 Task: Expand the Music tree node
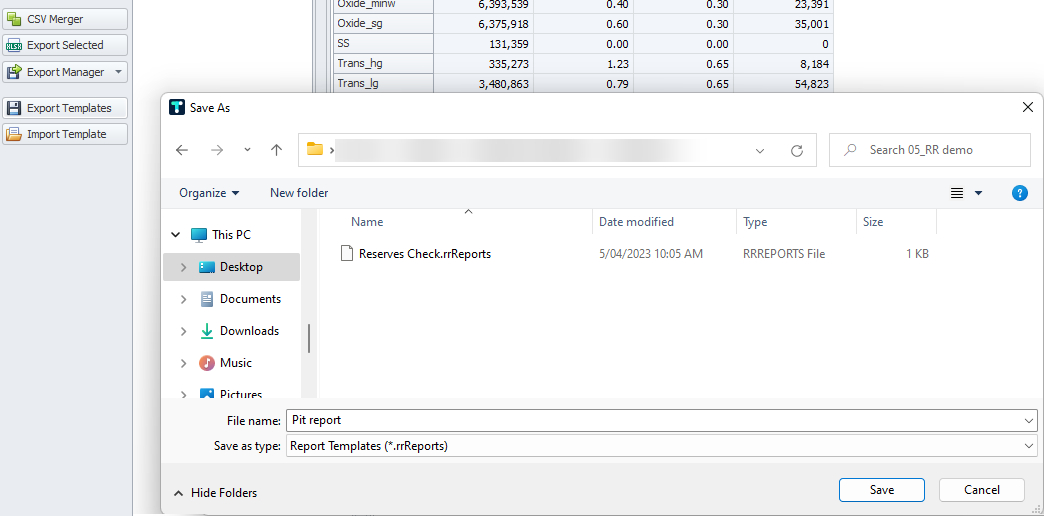[184, 363]
